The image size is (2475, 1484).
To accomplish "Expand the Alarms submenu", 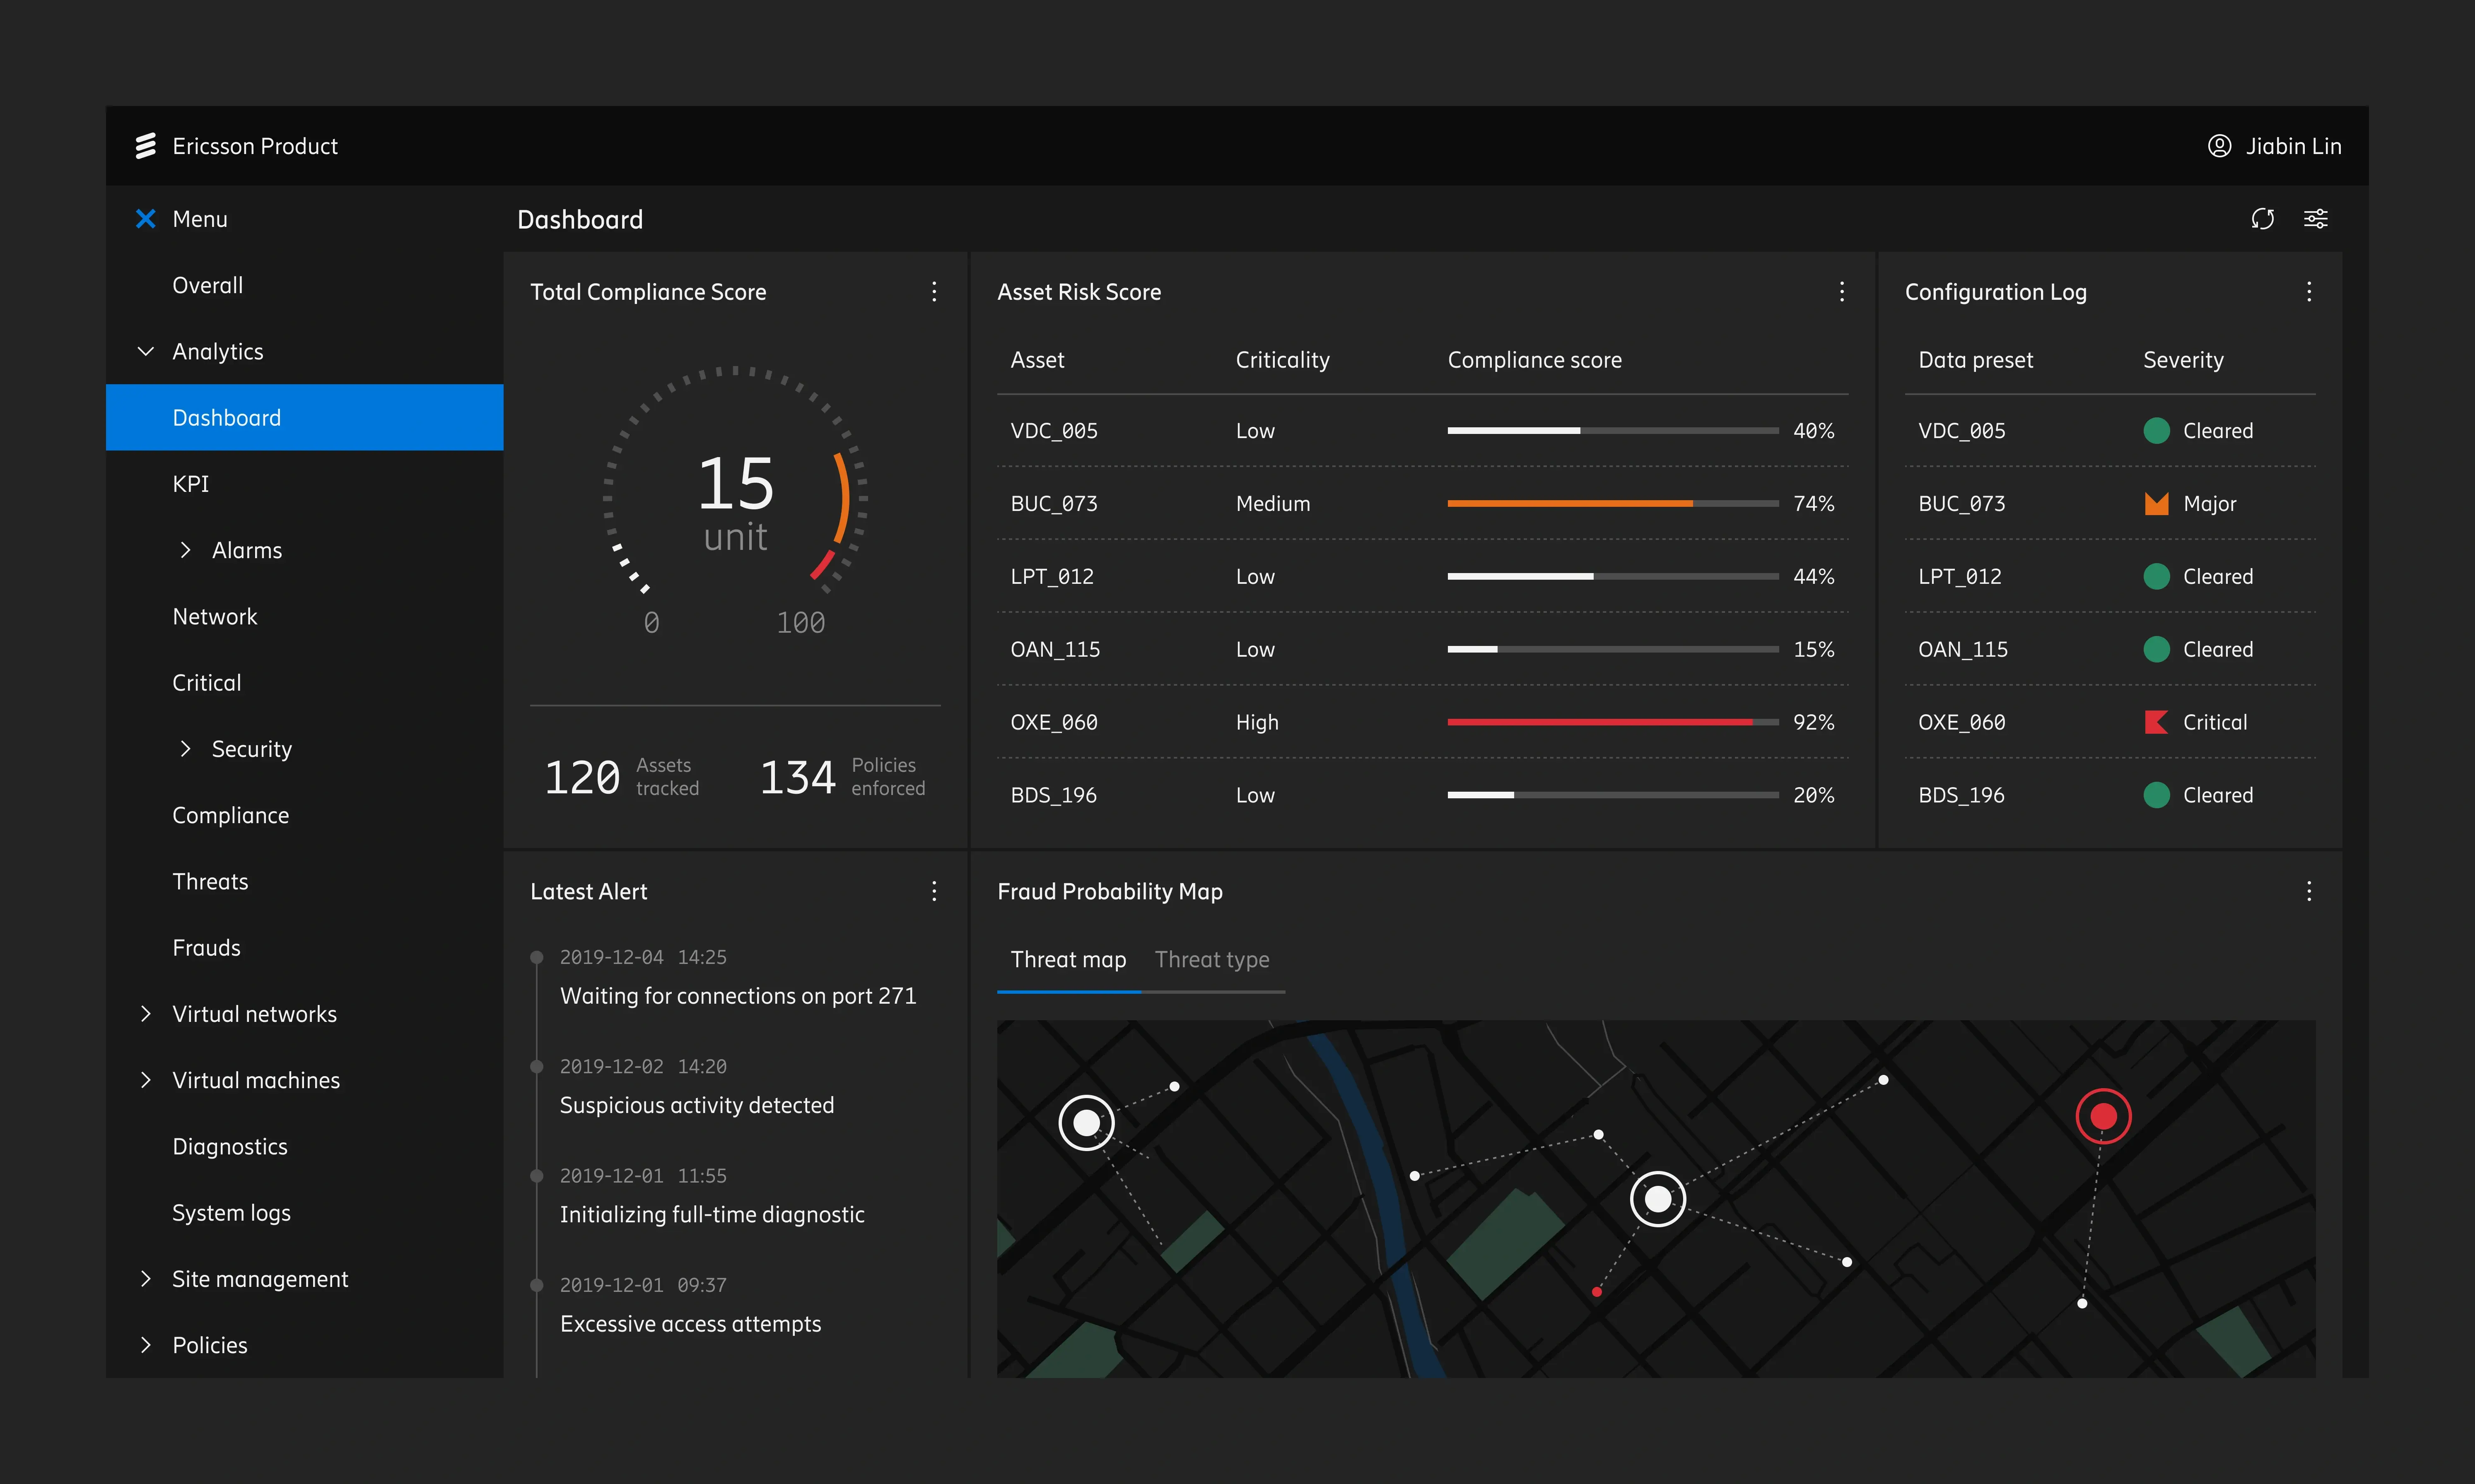I will (x=186, y=550).
